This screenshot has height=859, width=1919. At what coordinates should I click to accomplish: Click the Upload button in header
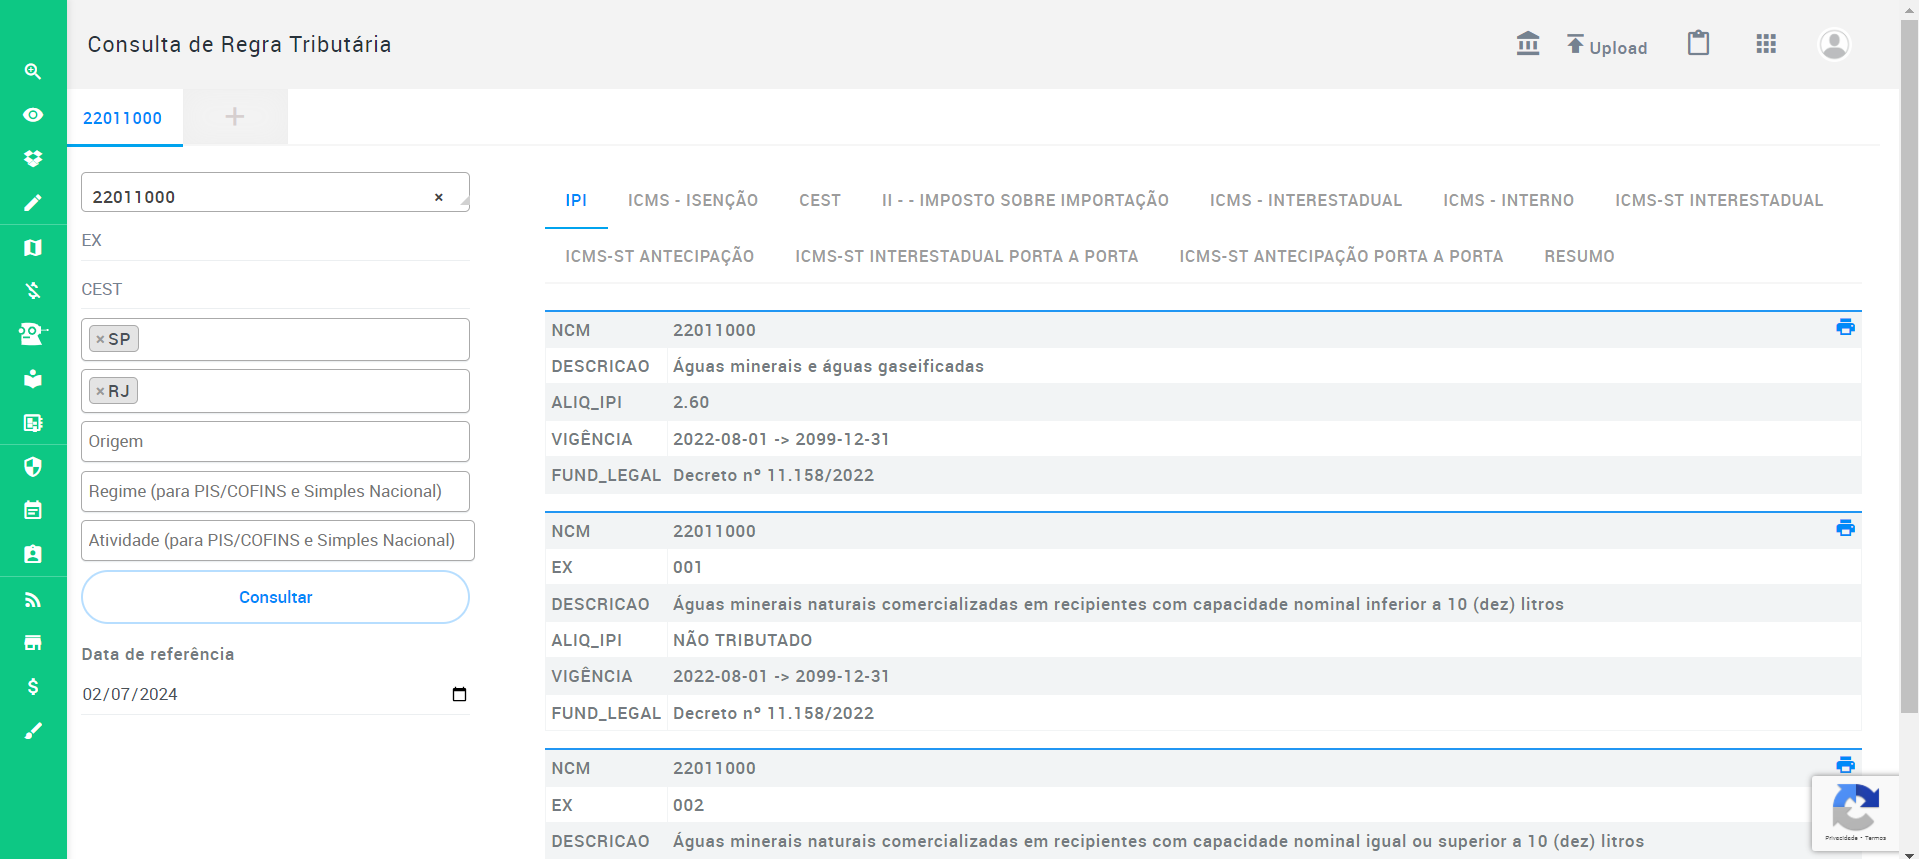pos(1607,46)
